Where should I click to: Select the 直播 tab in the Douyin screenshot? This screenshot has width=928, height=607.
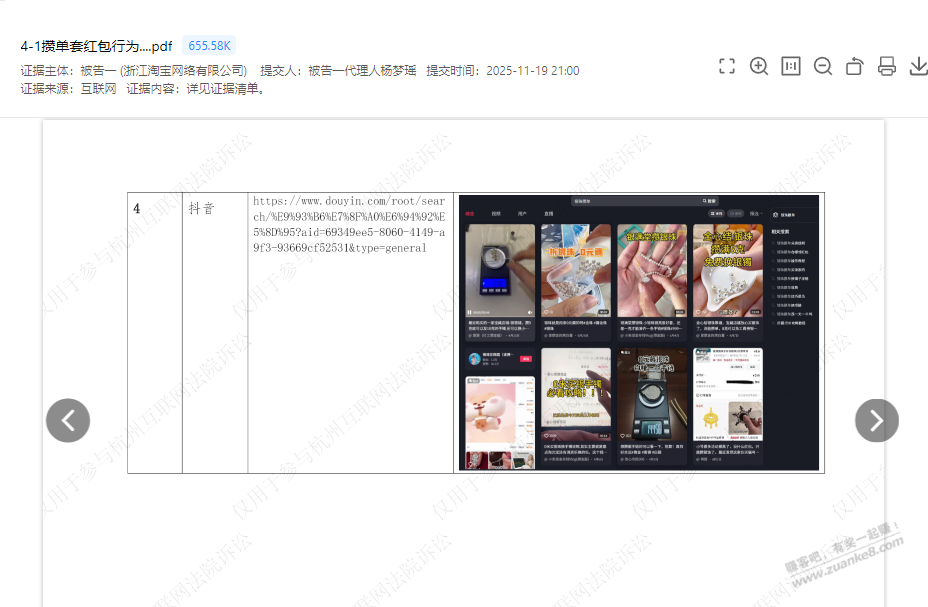pyautogui.click(x=548, y=214)
